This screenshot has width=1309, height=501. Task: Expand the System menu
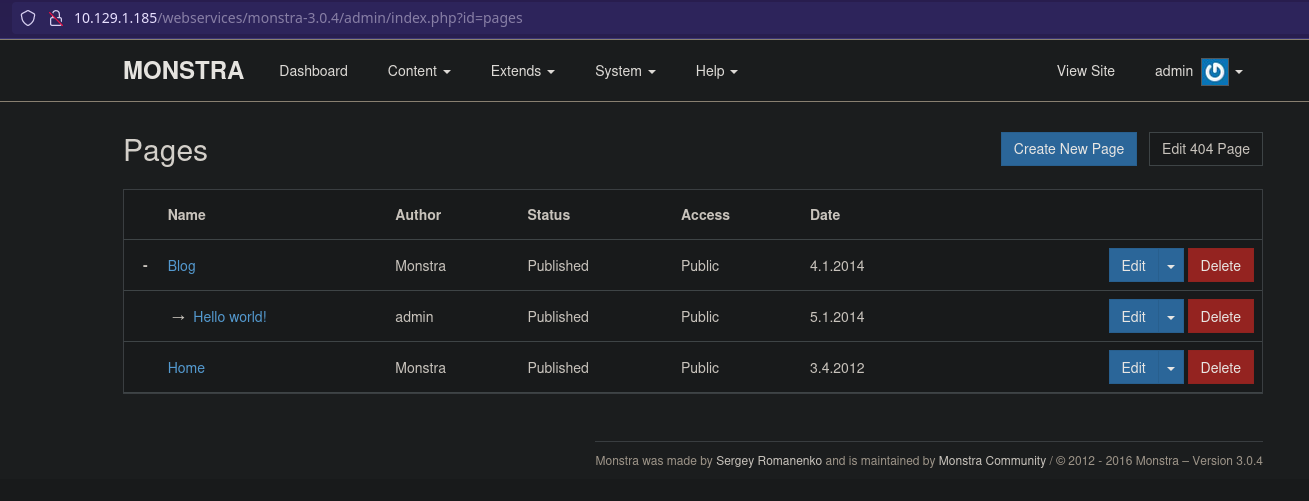click(625, 71)
